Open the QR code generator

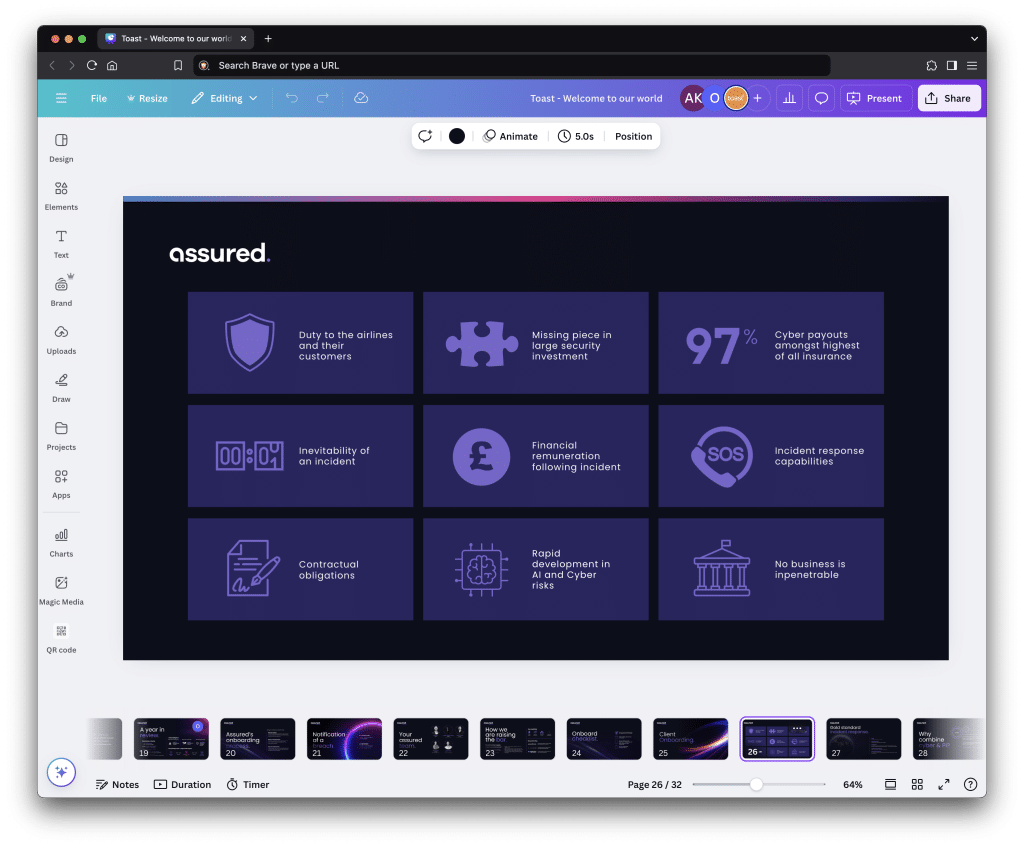(61, 637)
